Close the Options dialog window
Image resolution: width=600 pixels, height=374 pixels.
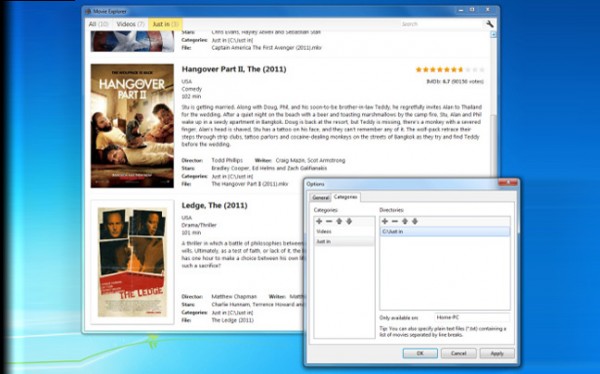(x=507, y=183)
